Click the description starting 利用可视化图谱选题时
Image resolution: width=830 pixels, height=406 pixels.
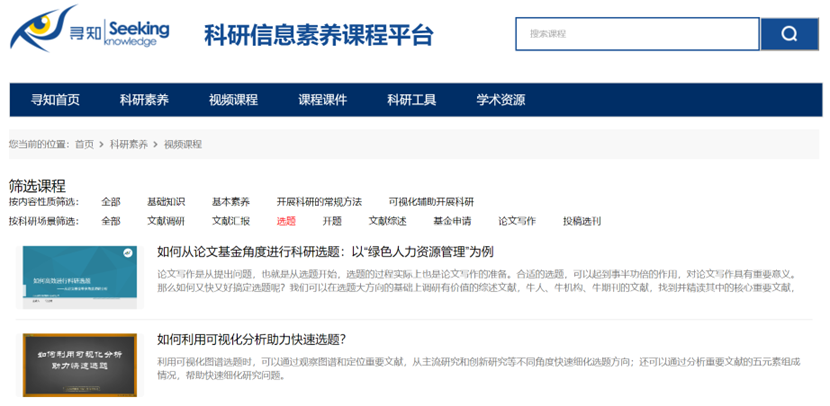(x=479, y=369)
